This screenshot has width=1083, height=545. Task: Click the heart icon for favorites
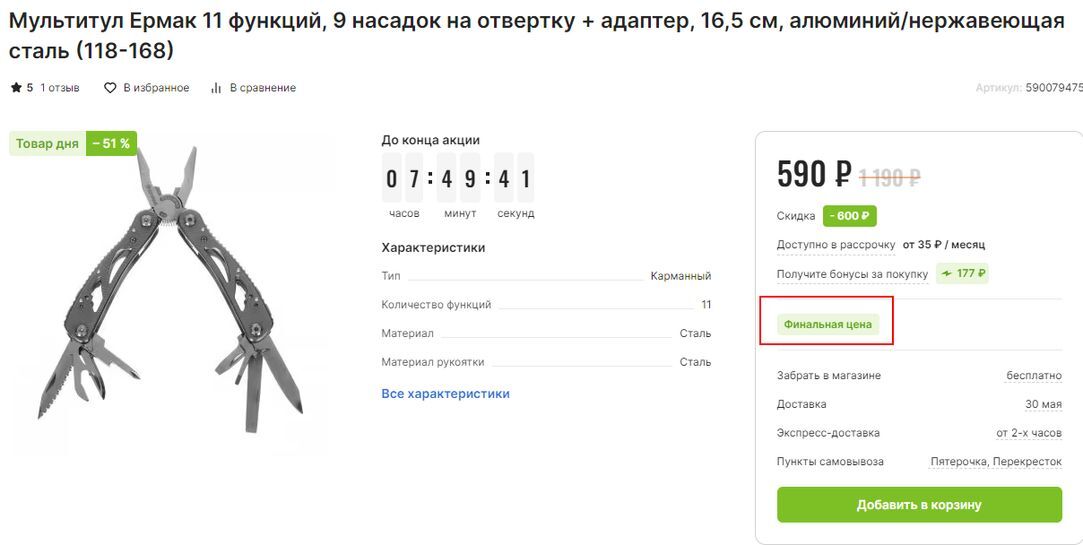coord(110,88)
